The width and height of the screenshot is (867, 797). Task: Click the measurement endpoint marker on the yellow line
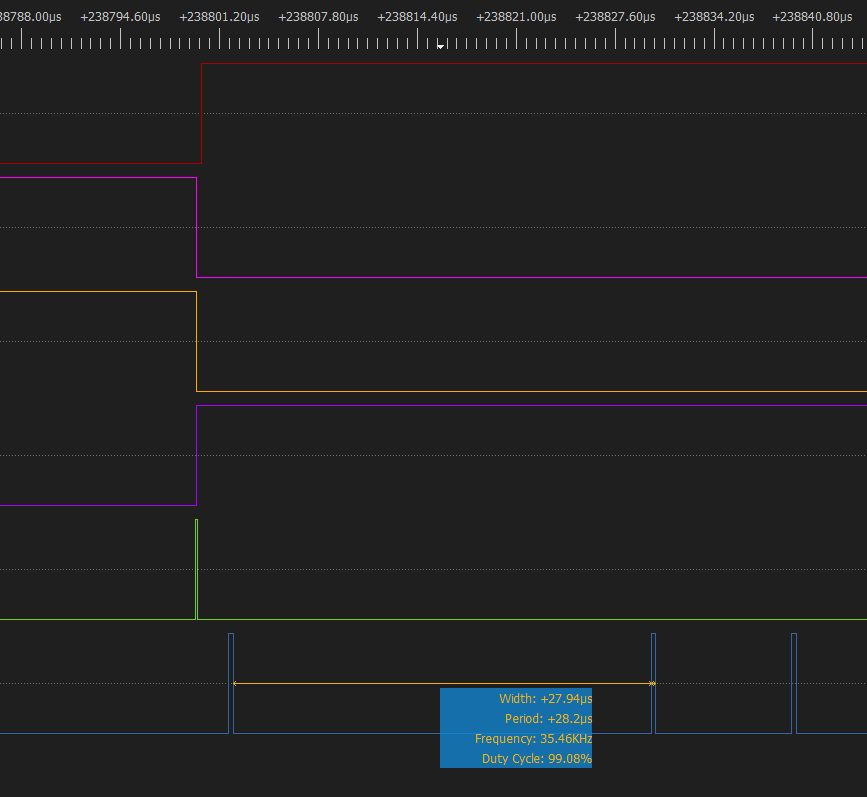point(653,683)
